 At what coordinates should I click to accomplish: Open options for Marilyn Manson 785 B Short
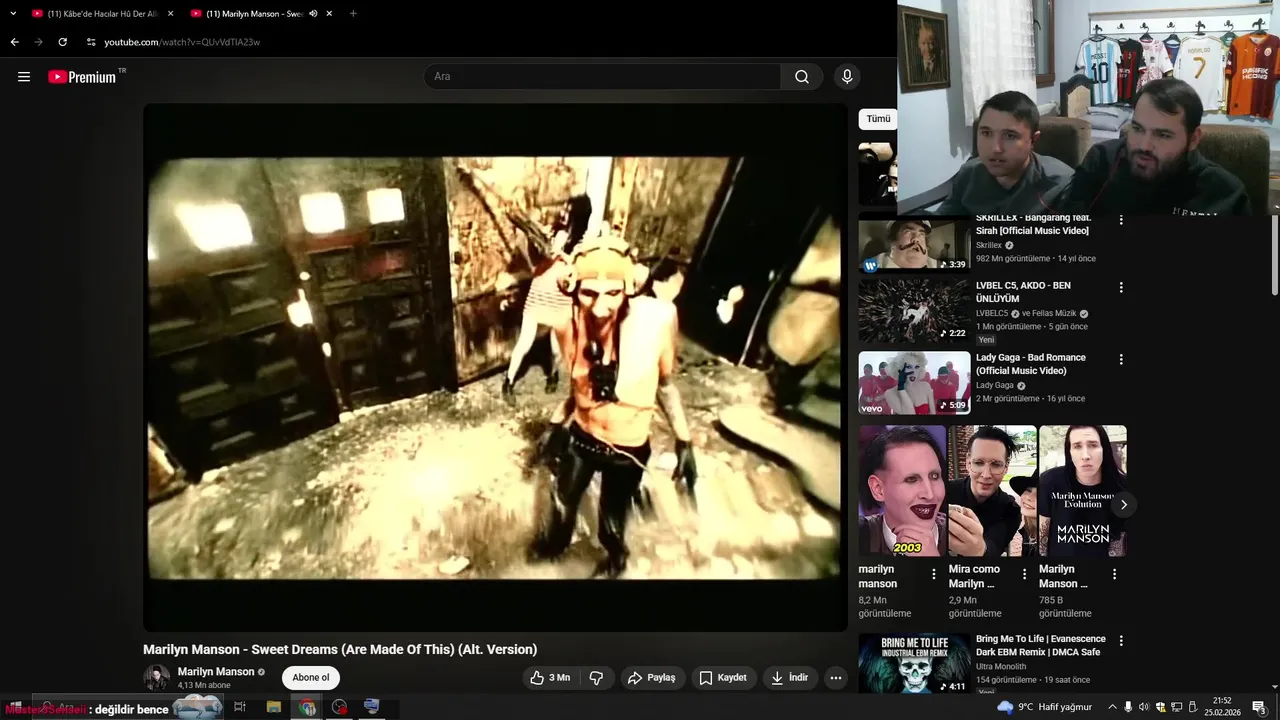click(1114, 574)
